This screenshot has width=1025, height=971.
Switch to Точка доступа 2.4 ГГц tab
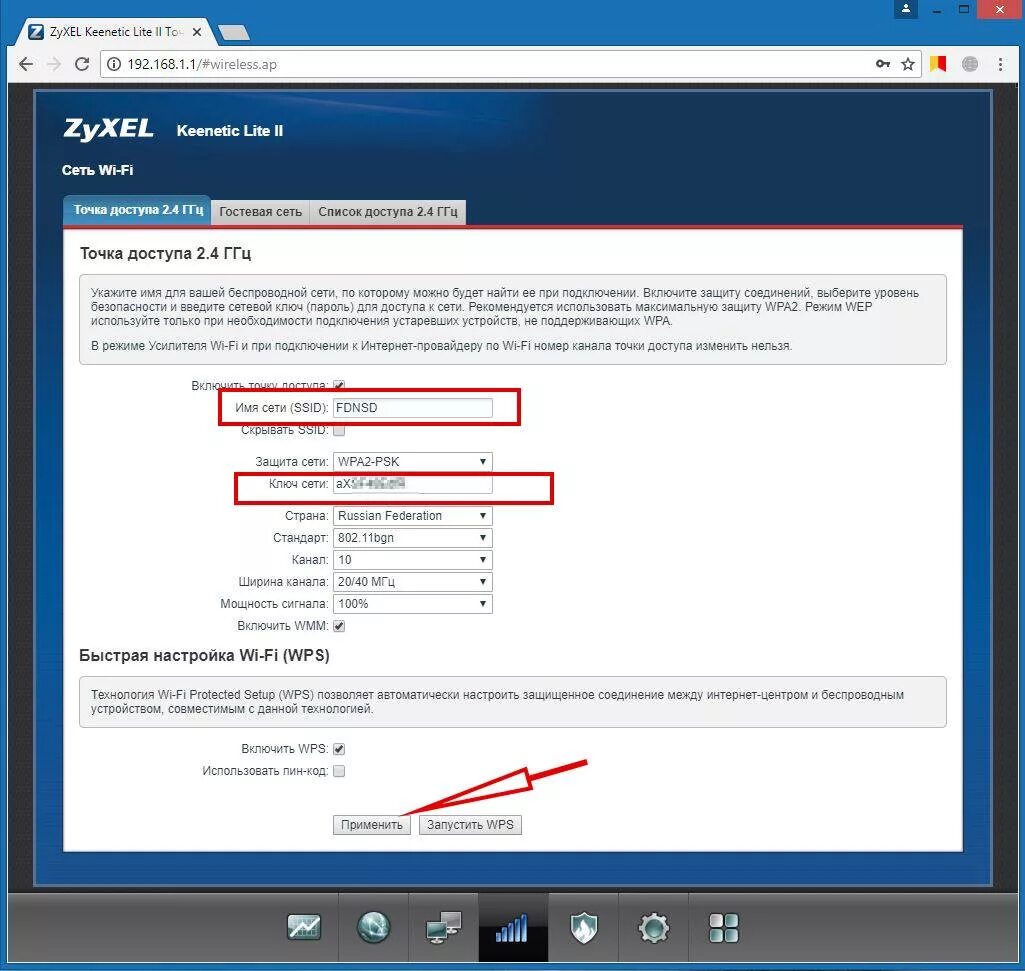[x=137, y=210]
